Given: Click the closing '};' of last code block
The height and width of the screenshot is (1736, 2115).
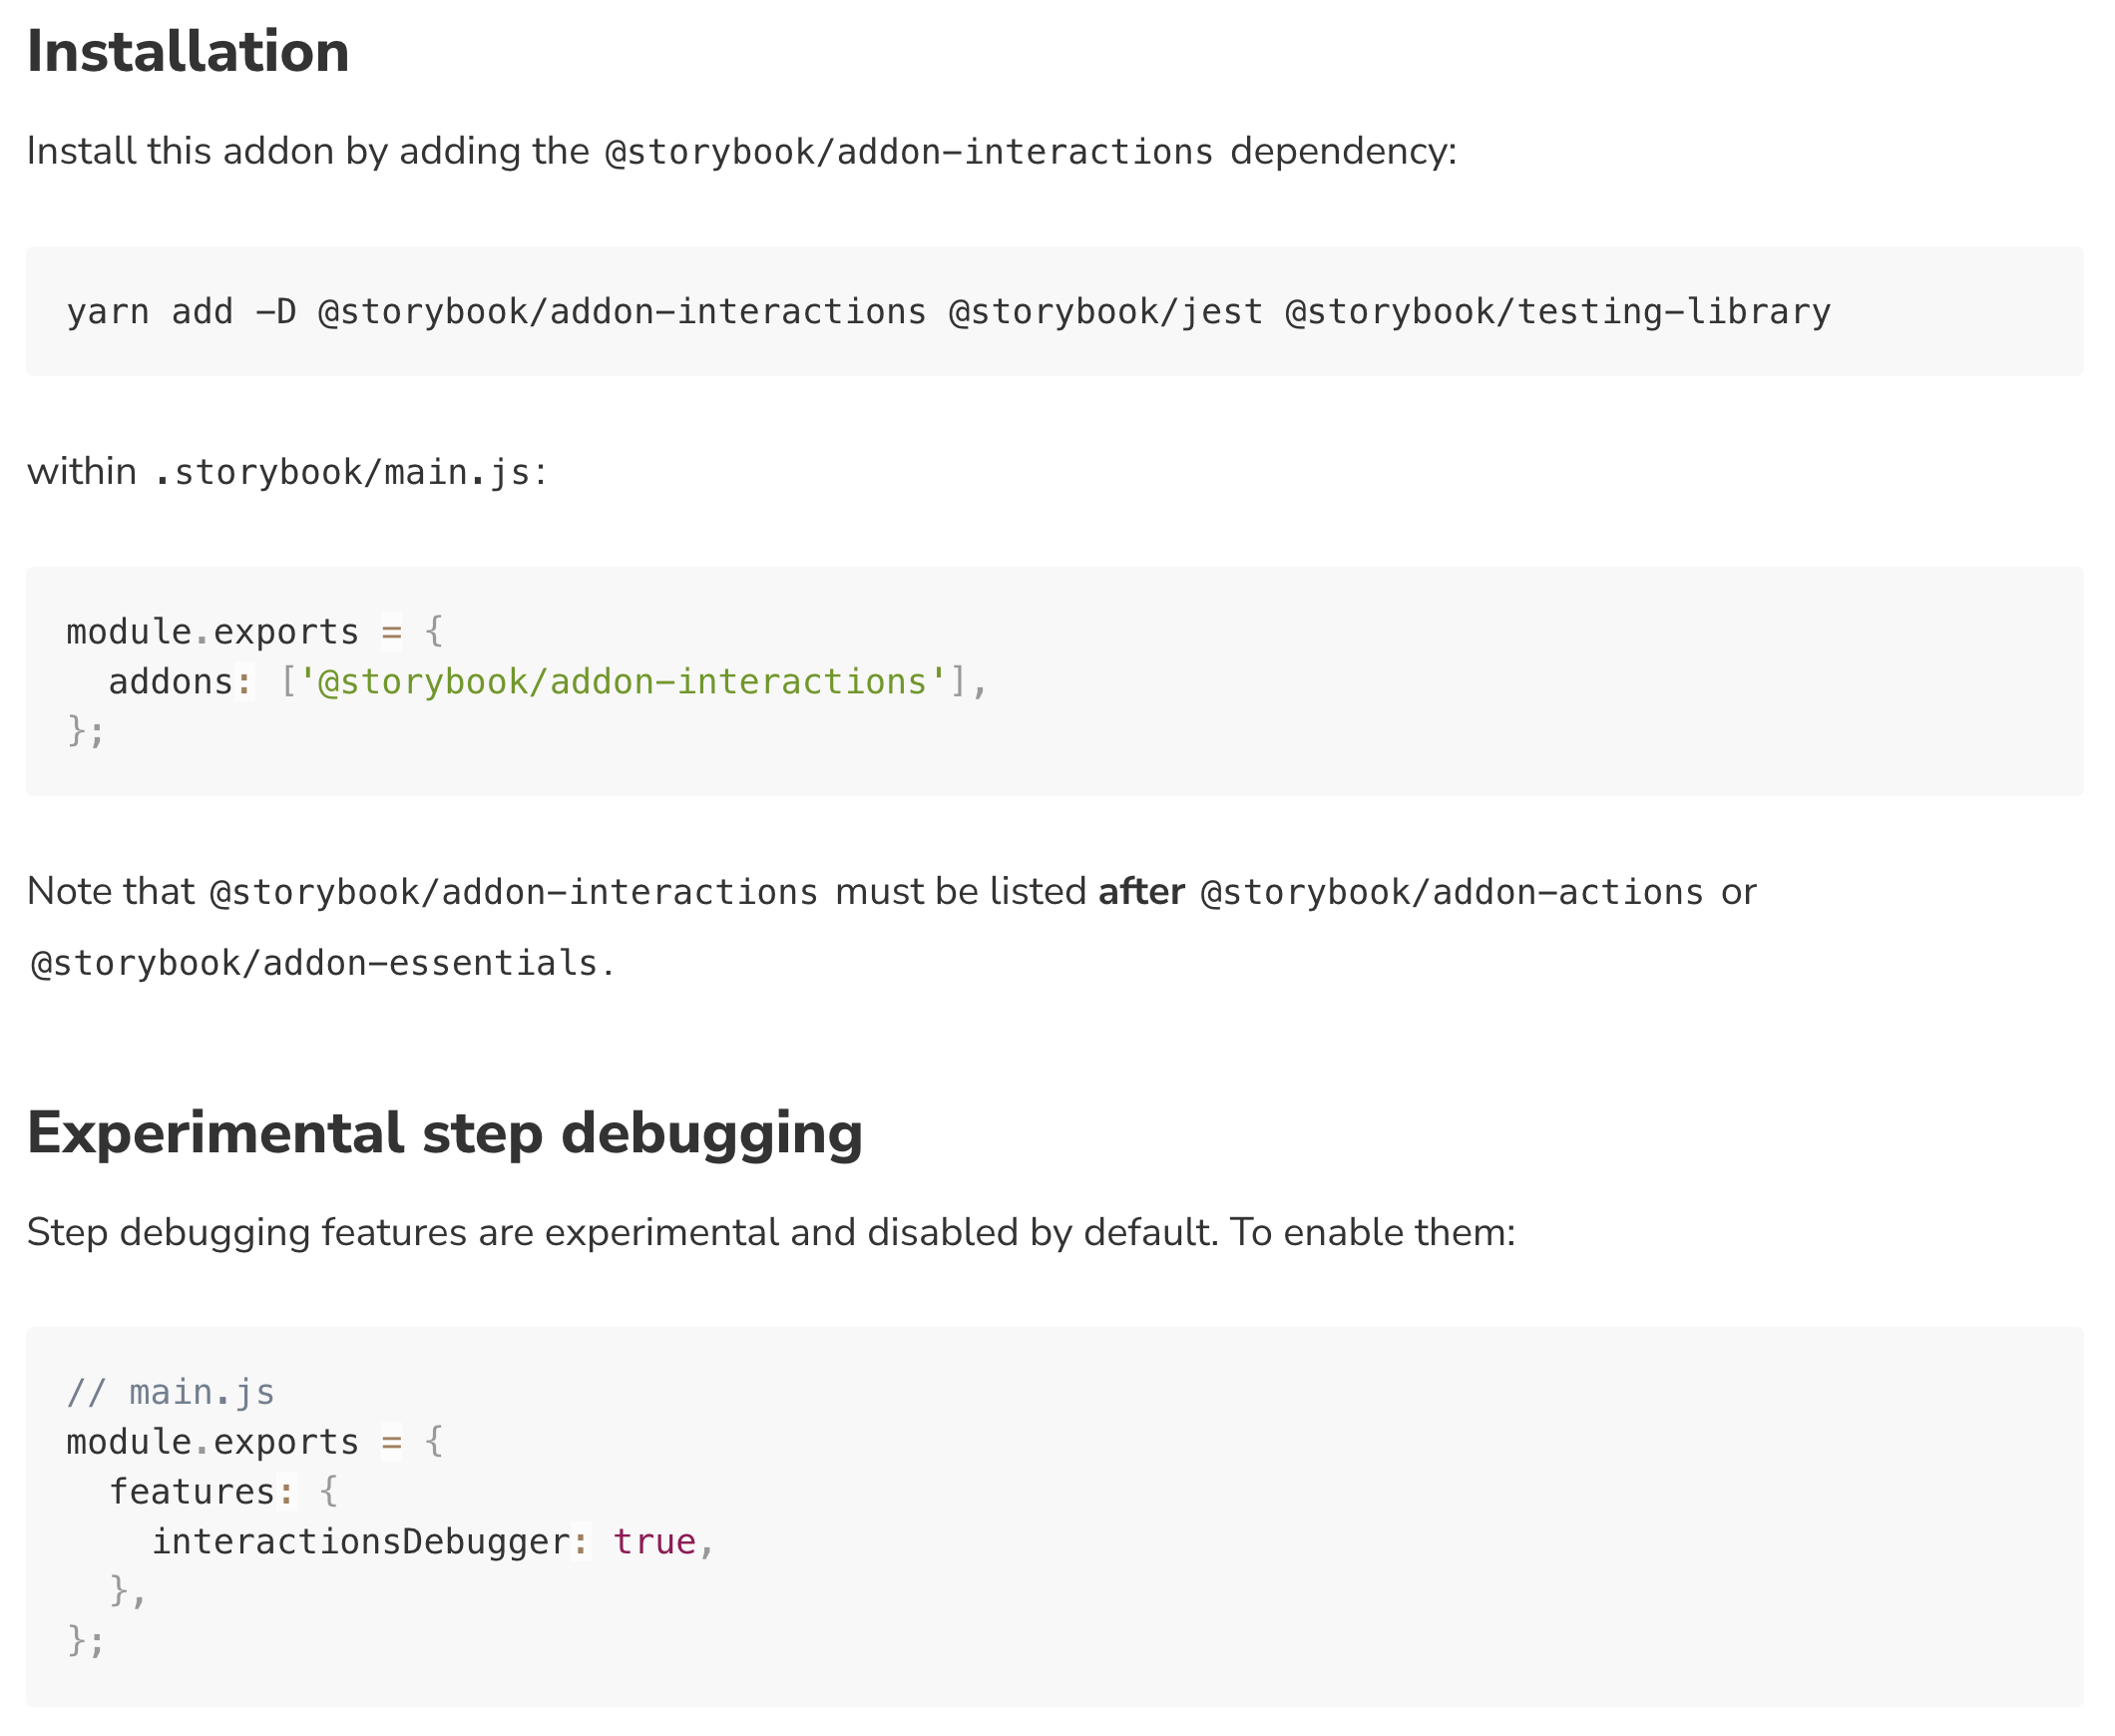Looking at the screenshot, I should coord(85,1642).
